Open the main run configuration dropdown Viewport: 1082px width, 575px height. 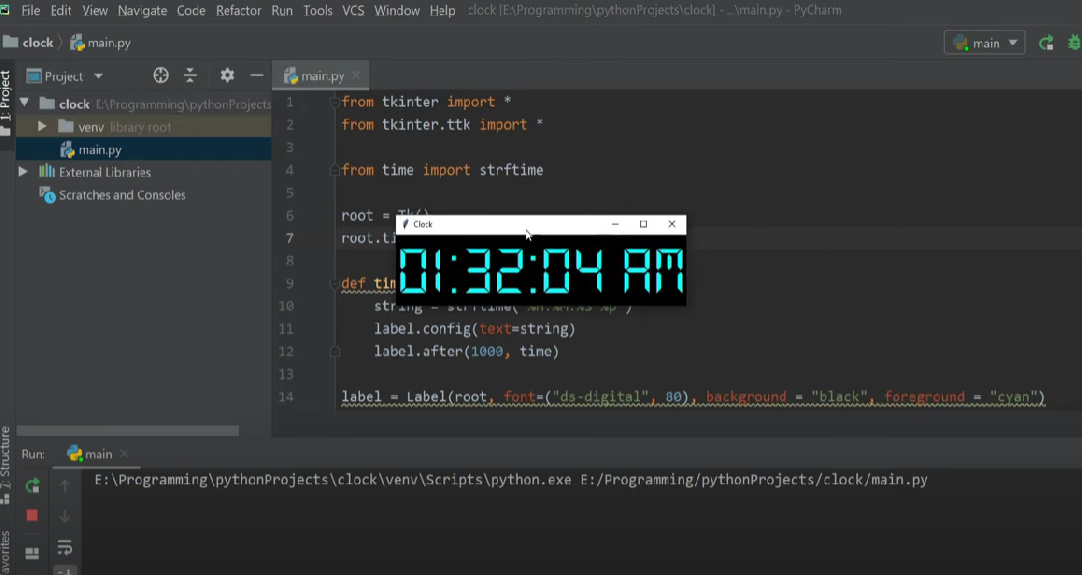click(x=984, y=43)
